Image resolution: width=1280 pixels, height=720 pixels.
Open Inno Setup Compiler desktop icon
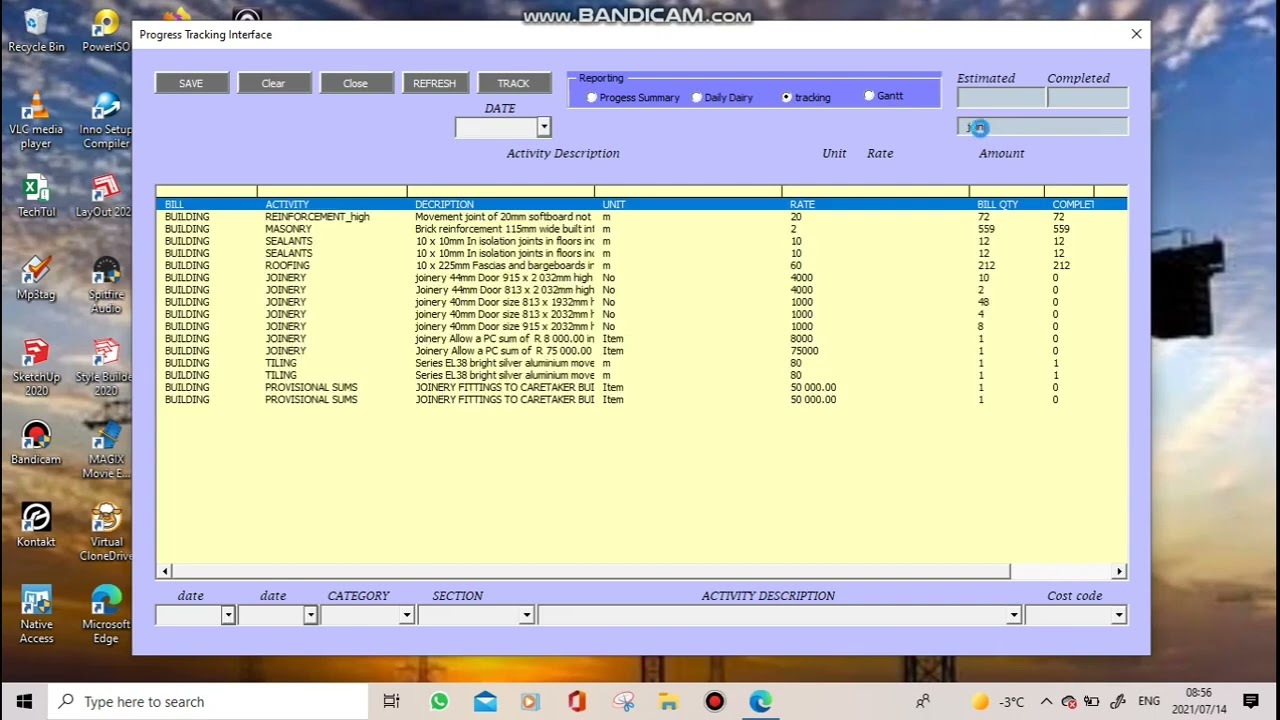(x=106, y=120)
